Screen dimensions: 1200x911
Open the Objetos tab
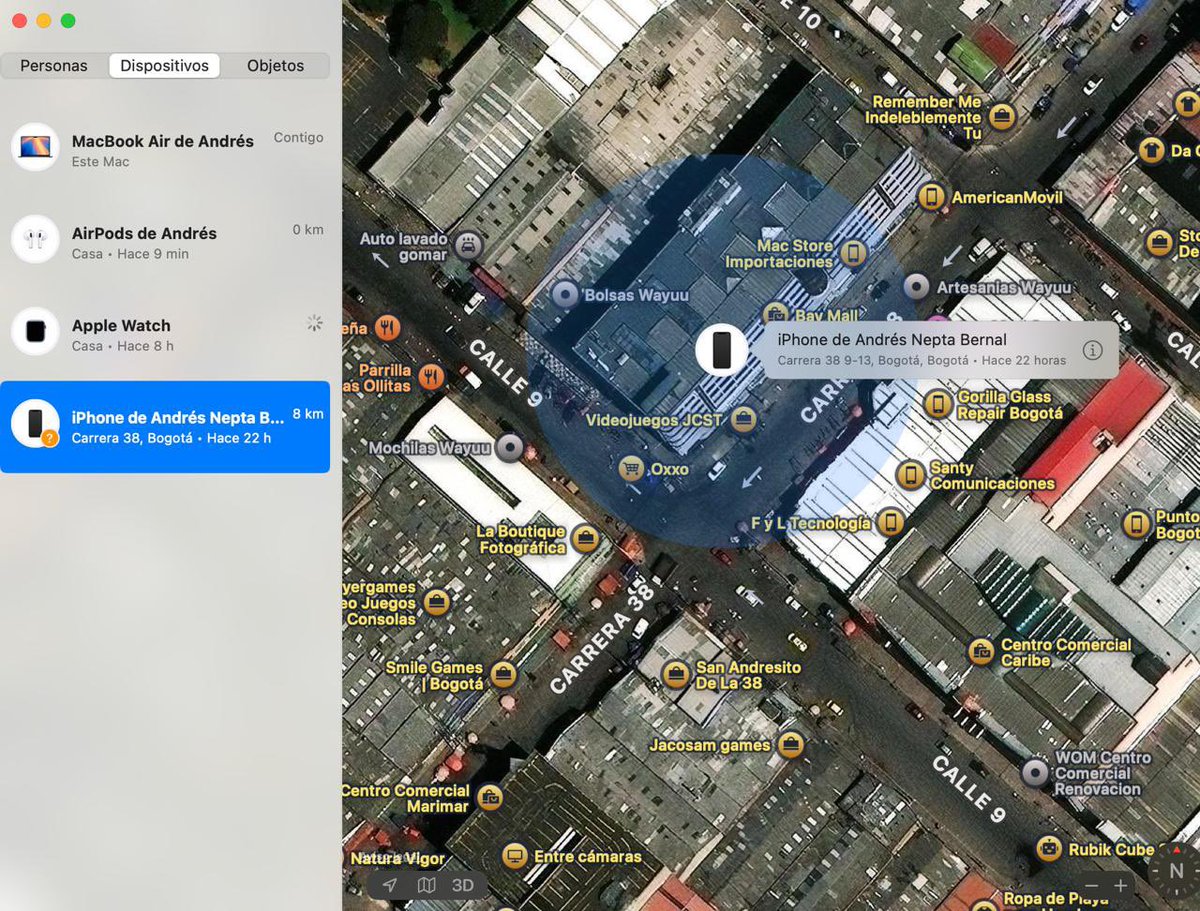coord(275,66)
